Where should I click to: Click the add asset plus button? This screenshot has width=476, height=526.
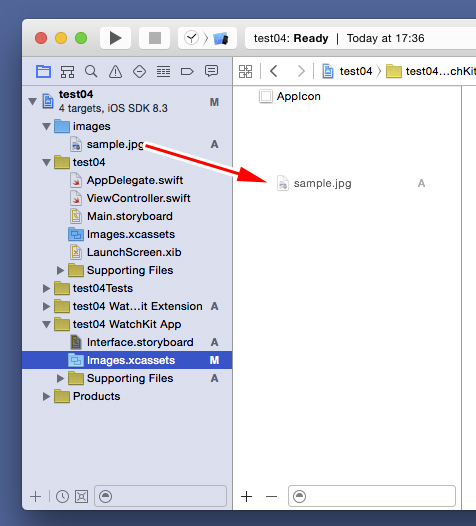coord(247,496)
